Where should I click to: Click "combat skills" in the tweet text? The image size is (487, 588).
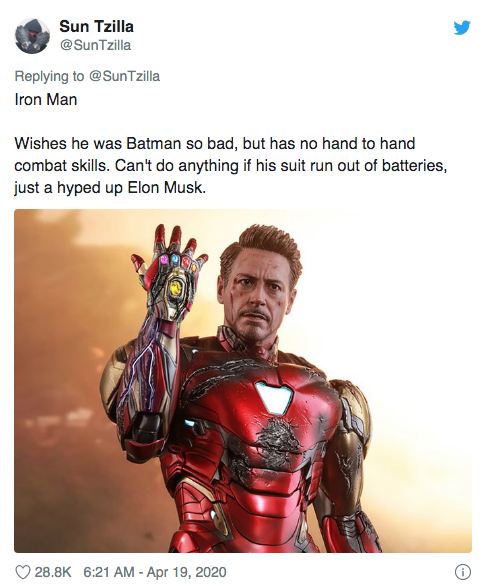(62, 166)
